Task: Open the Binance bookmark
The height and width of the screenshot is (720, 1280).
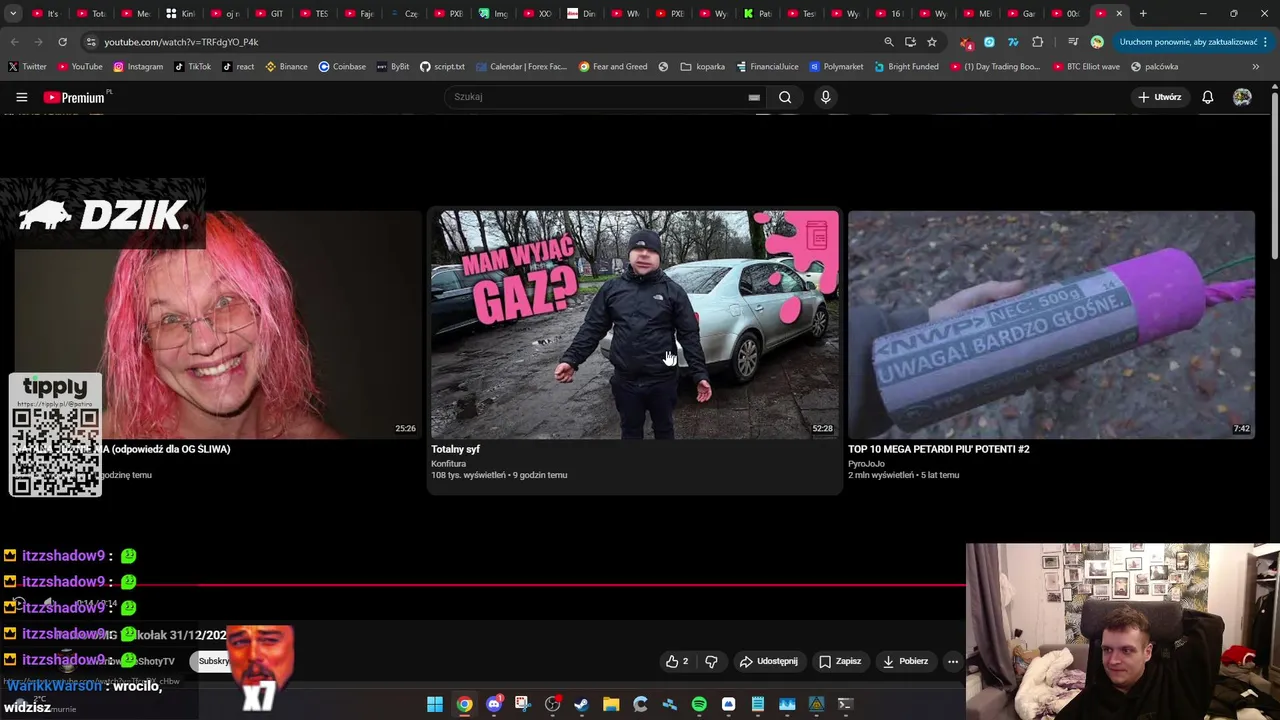Action: tap(286, 66)
